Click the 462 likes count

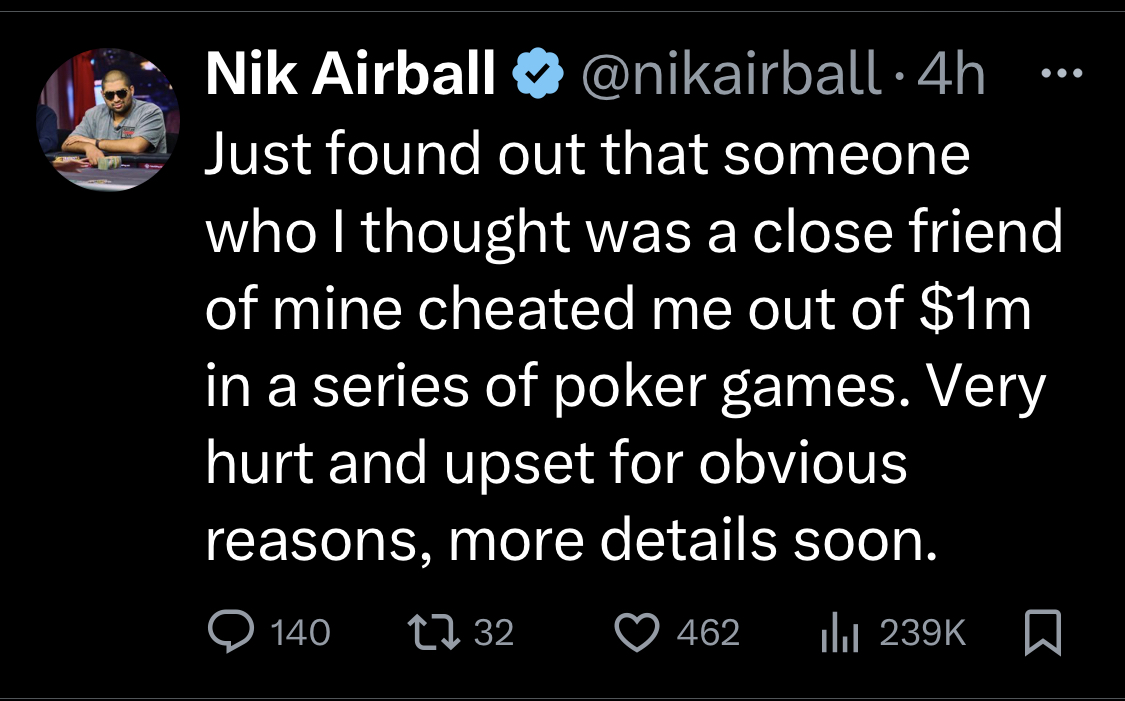coord(708,633)
